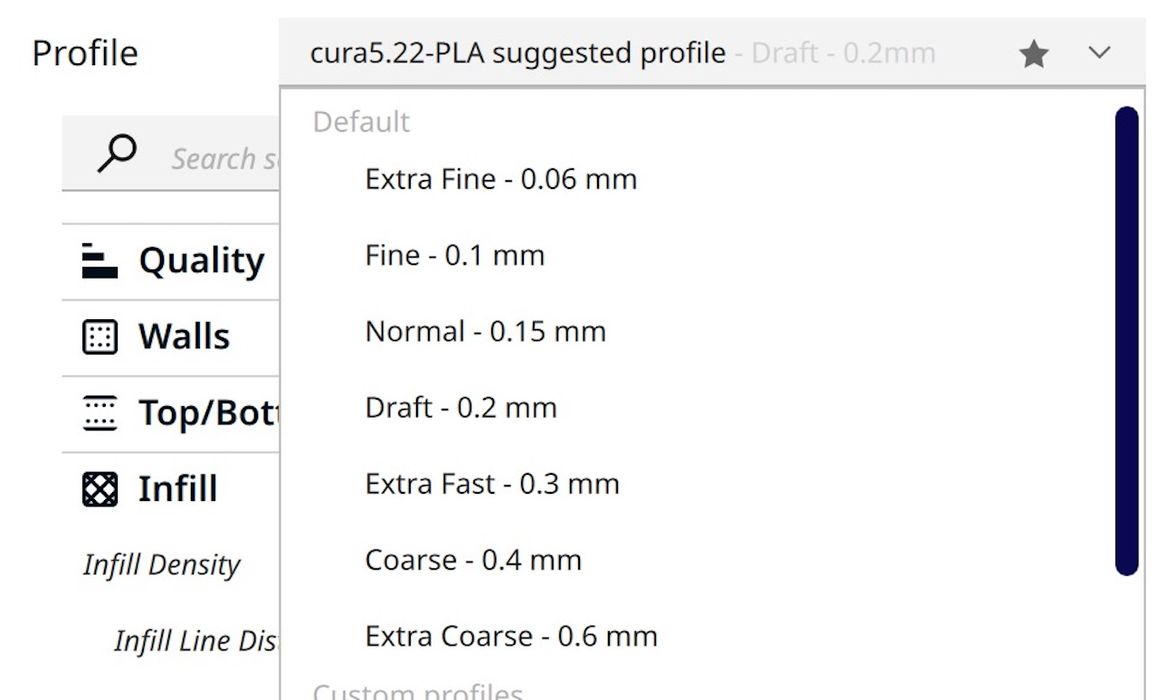Pick Normal - 0.15 mm profile

point(485,332)
